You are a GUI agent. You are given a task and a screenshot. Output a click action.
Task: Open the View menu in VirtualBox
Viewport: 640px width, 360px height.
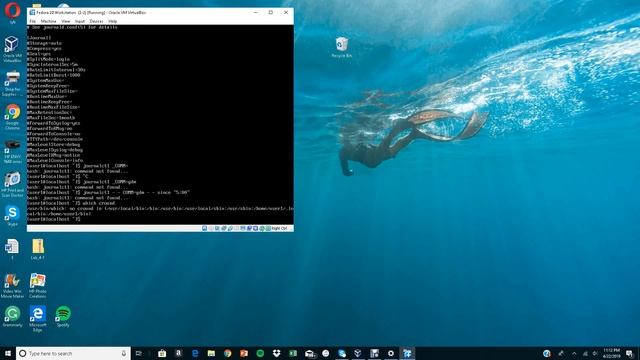point(65,21)
